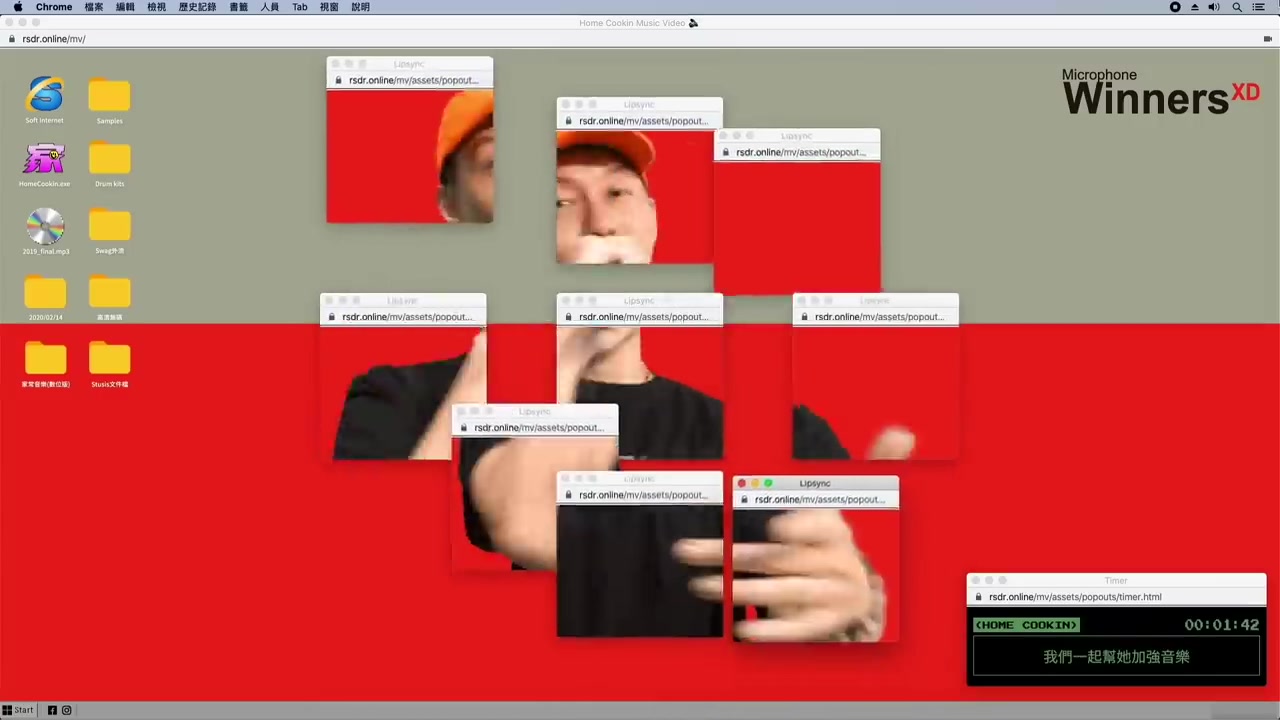Click the Timer window title bar
The width and height of the screenshot is (1280, 720).
(x=1116, y=580)
